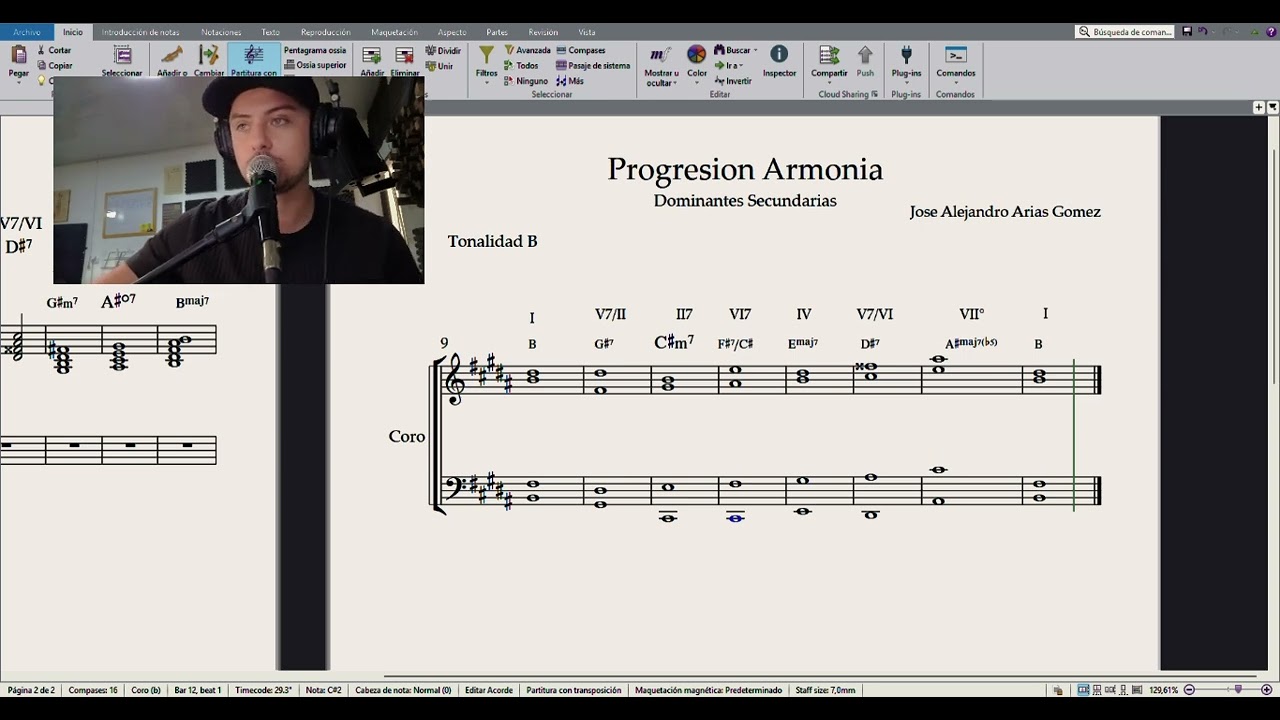
Task: Click Pentagrama ossia option
Action: 315,50
